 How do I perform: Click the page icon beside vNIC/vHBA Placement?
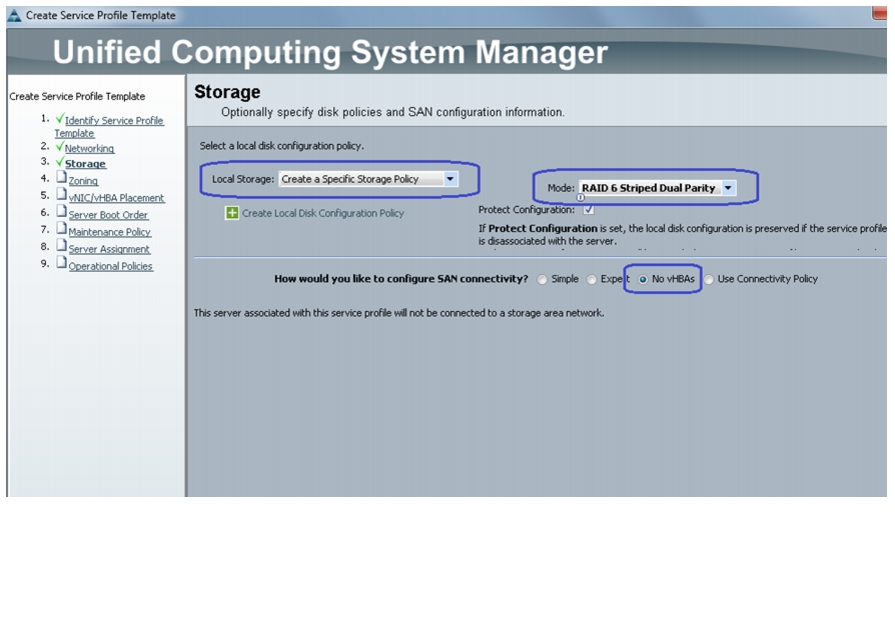61,195
